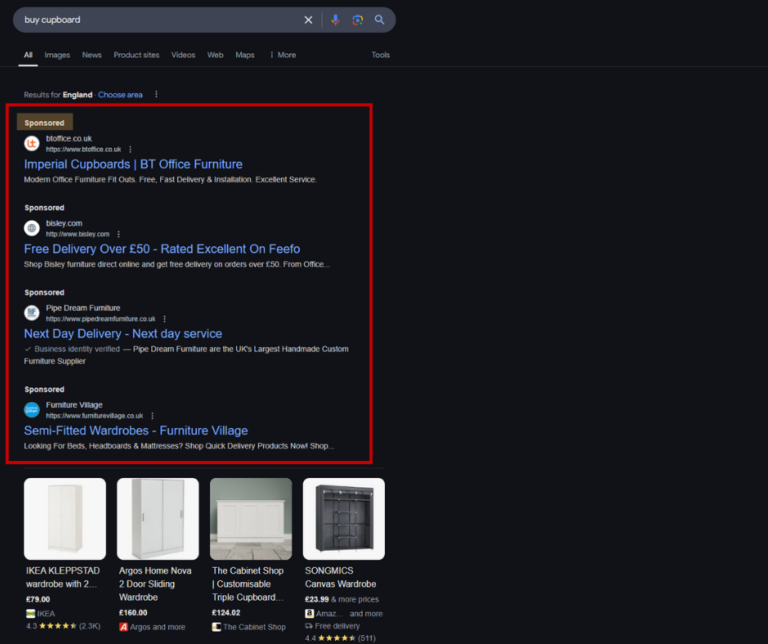Click the furniturevillage.co.uk URL text
This screenshot has height=644, width=768.
coord(95,416)
